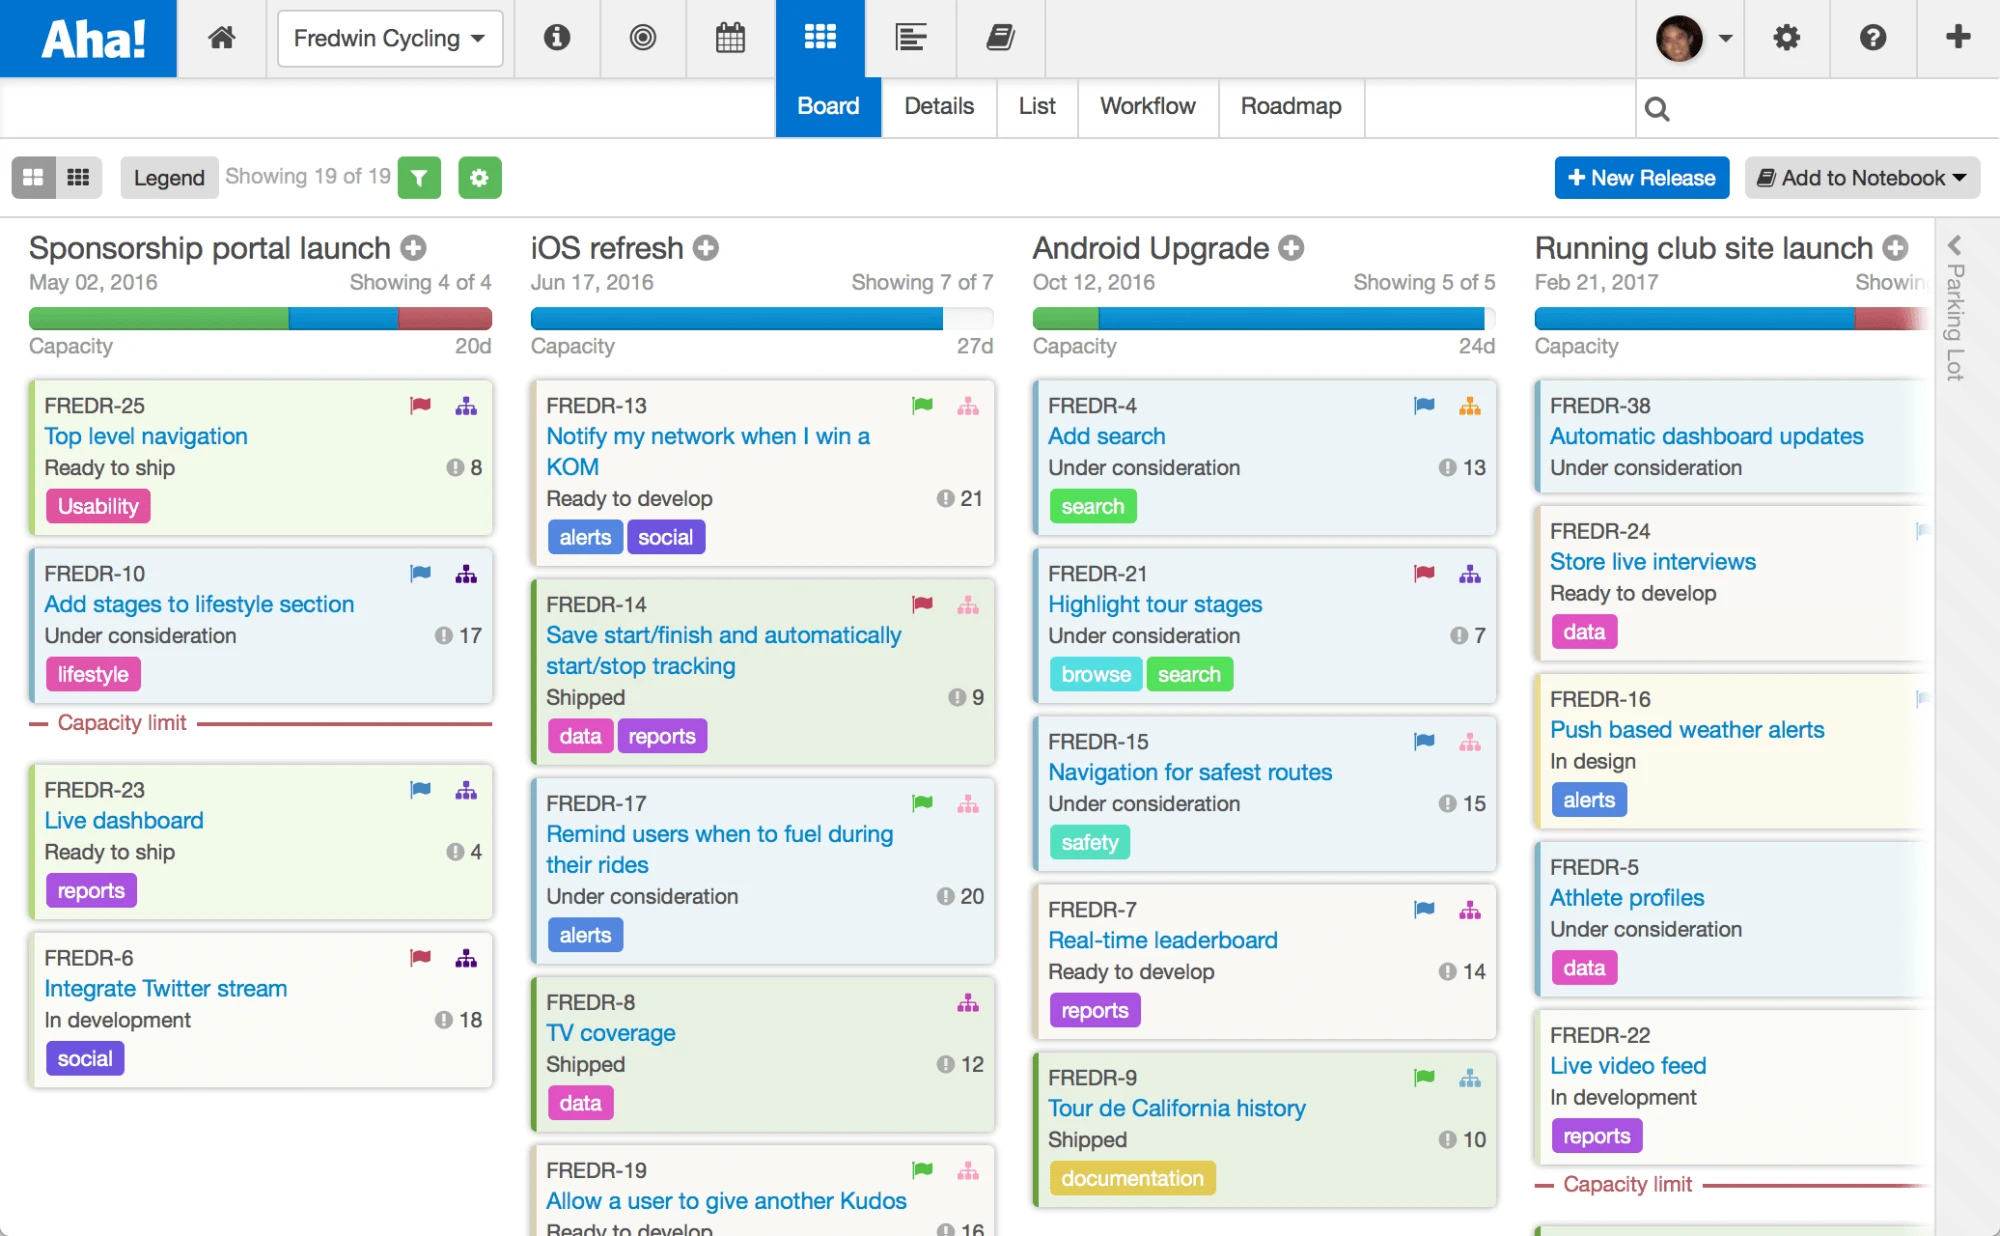Open the Top level navigation feature link
The image size is (2000, 1236).
tap(146, 436)
